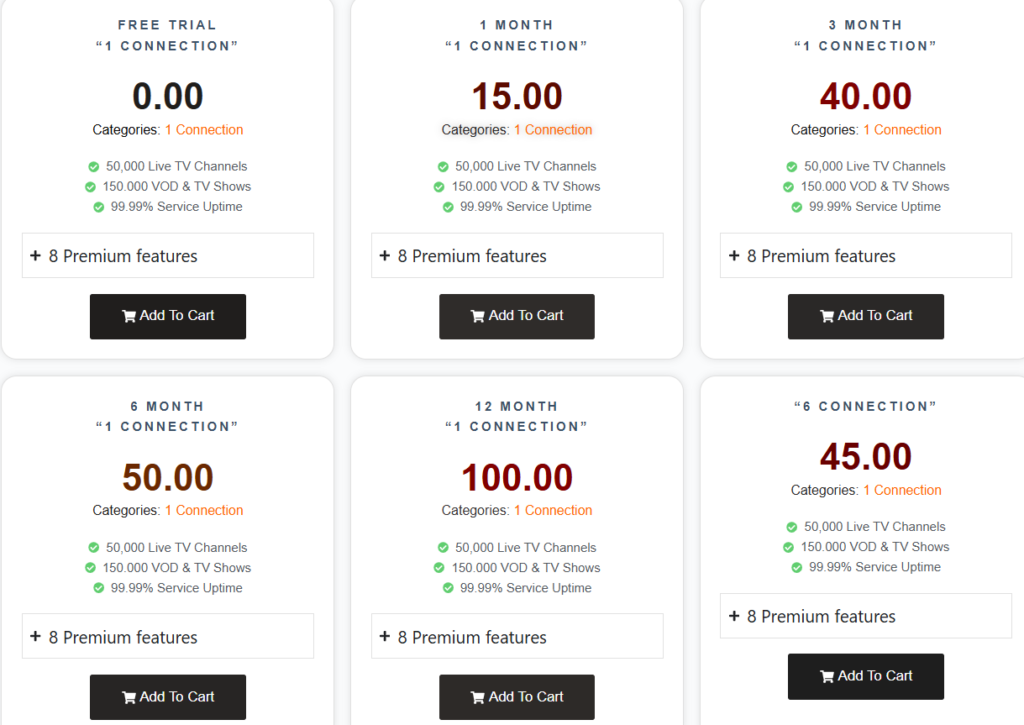Click cart icon in Free Trial card
The width and height of the screenshot is (1024, 725).
[129, 316]
